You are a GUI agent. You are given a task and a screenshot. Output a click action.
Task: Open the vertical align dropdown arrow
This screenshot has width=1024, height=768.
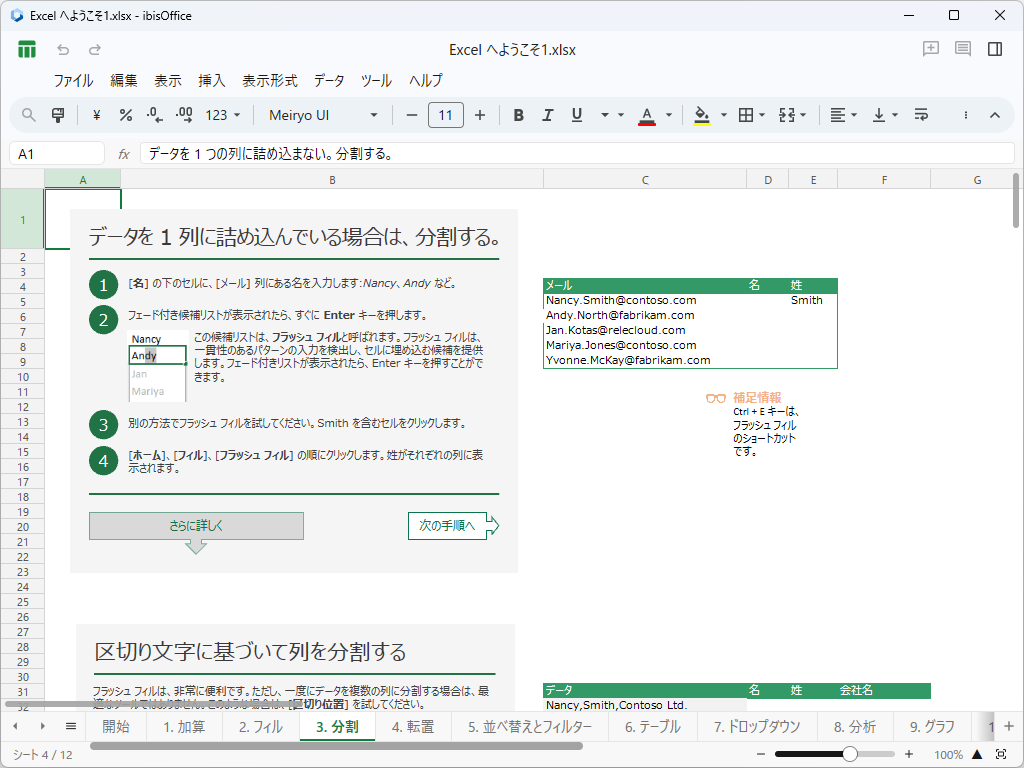[x=895, y=115]
